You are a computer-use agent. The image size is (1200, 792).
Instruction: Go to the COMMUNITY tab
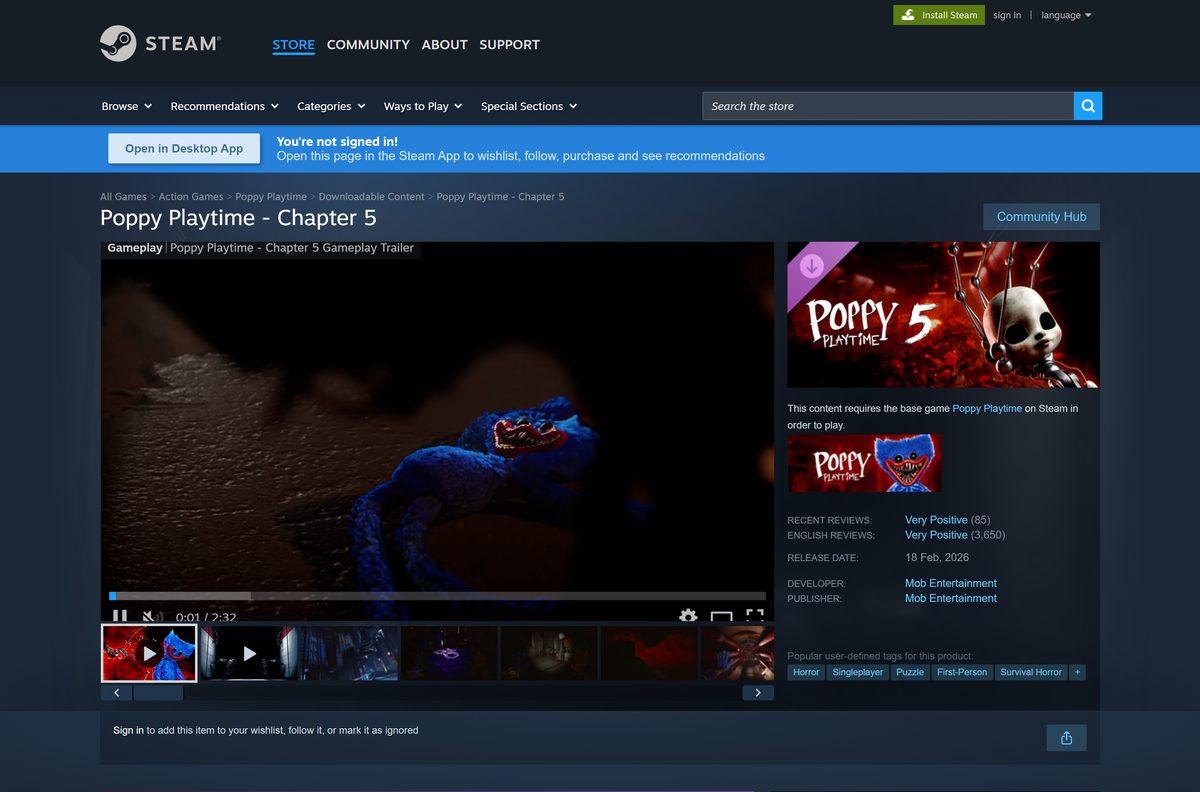pyautogui.click(x=368, y=44)
